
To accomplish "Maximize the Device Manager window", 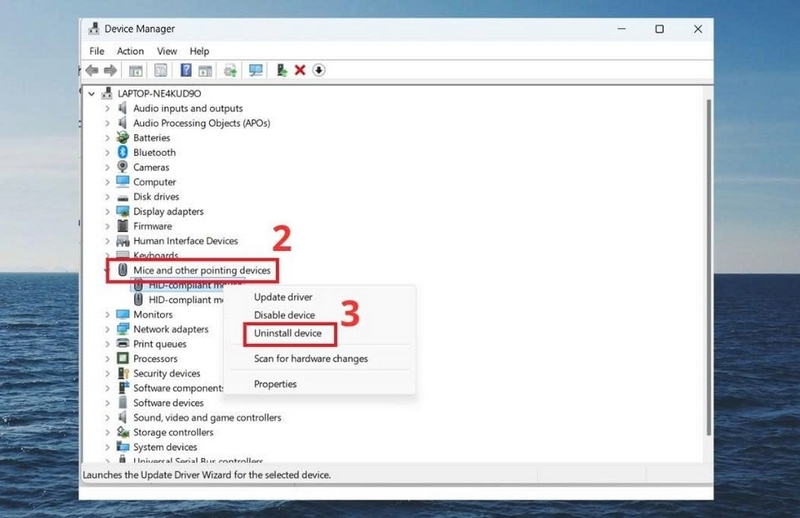I will [x=659, y=29].
